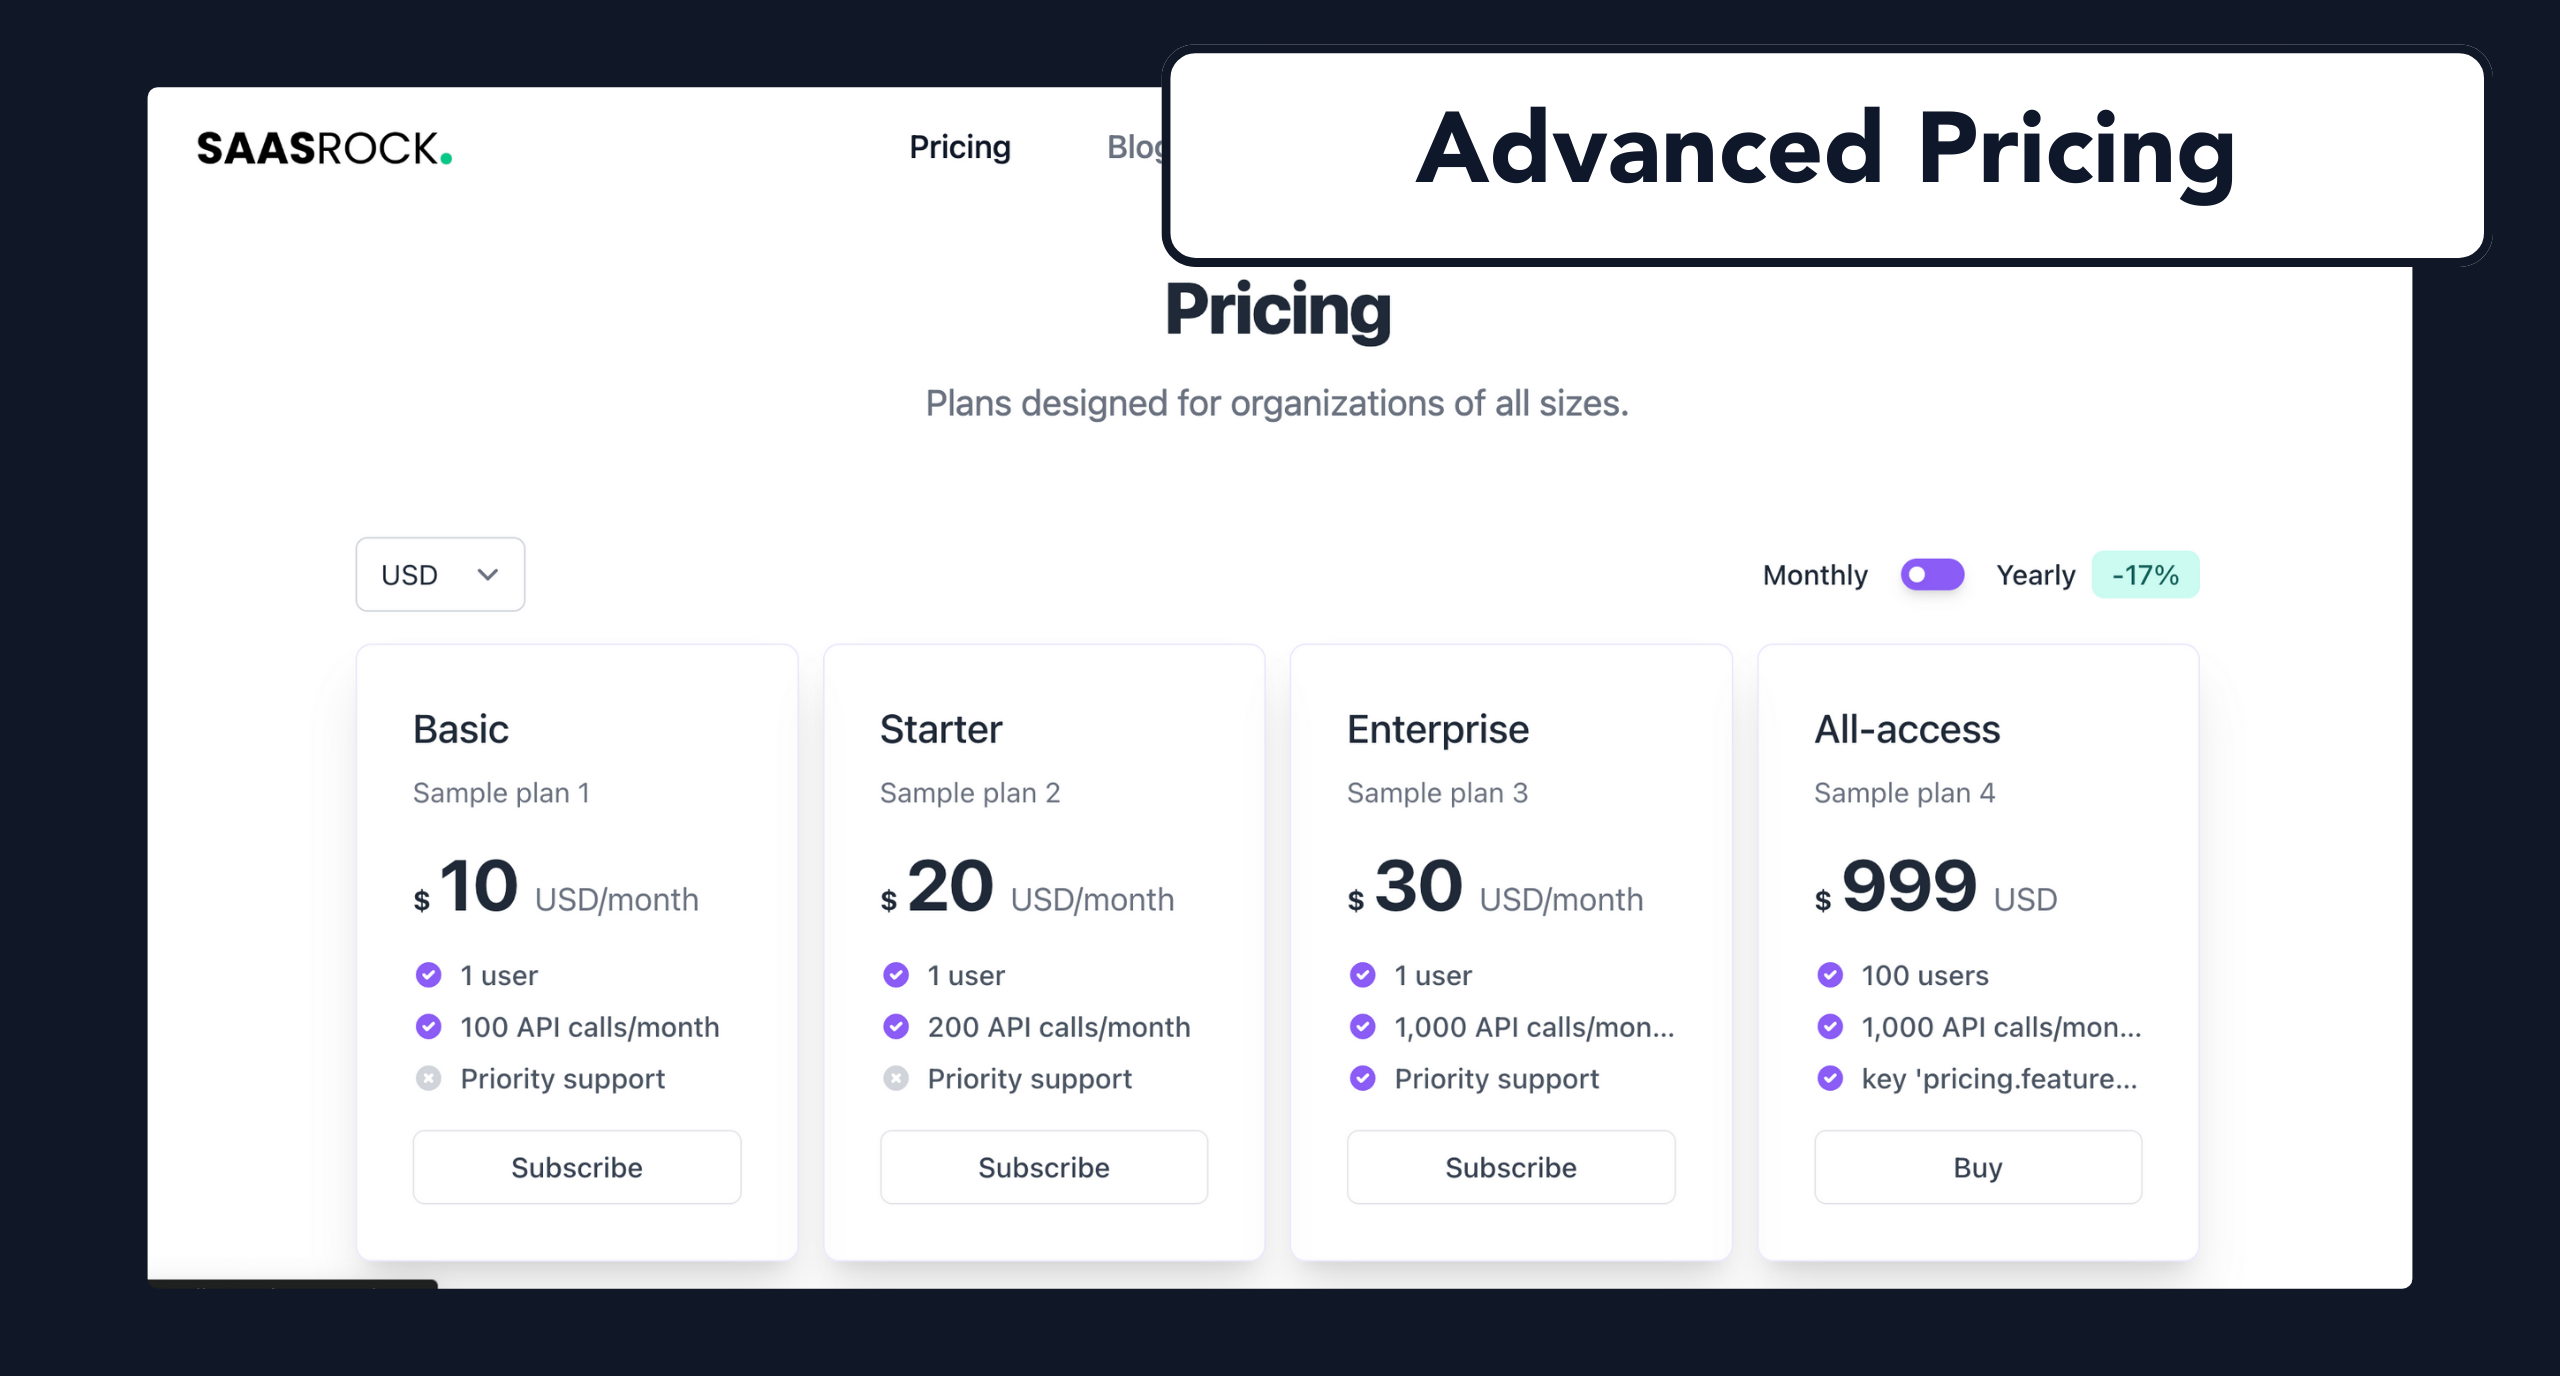Click Enterprise plan's Priority support checkmark icon
The height and width of the screenshot is (1376, 2560).
pyautogui.click(x=1362, y=1078)
